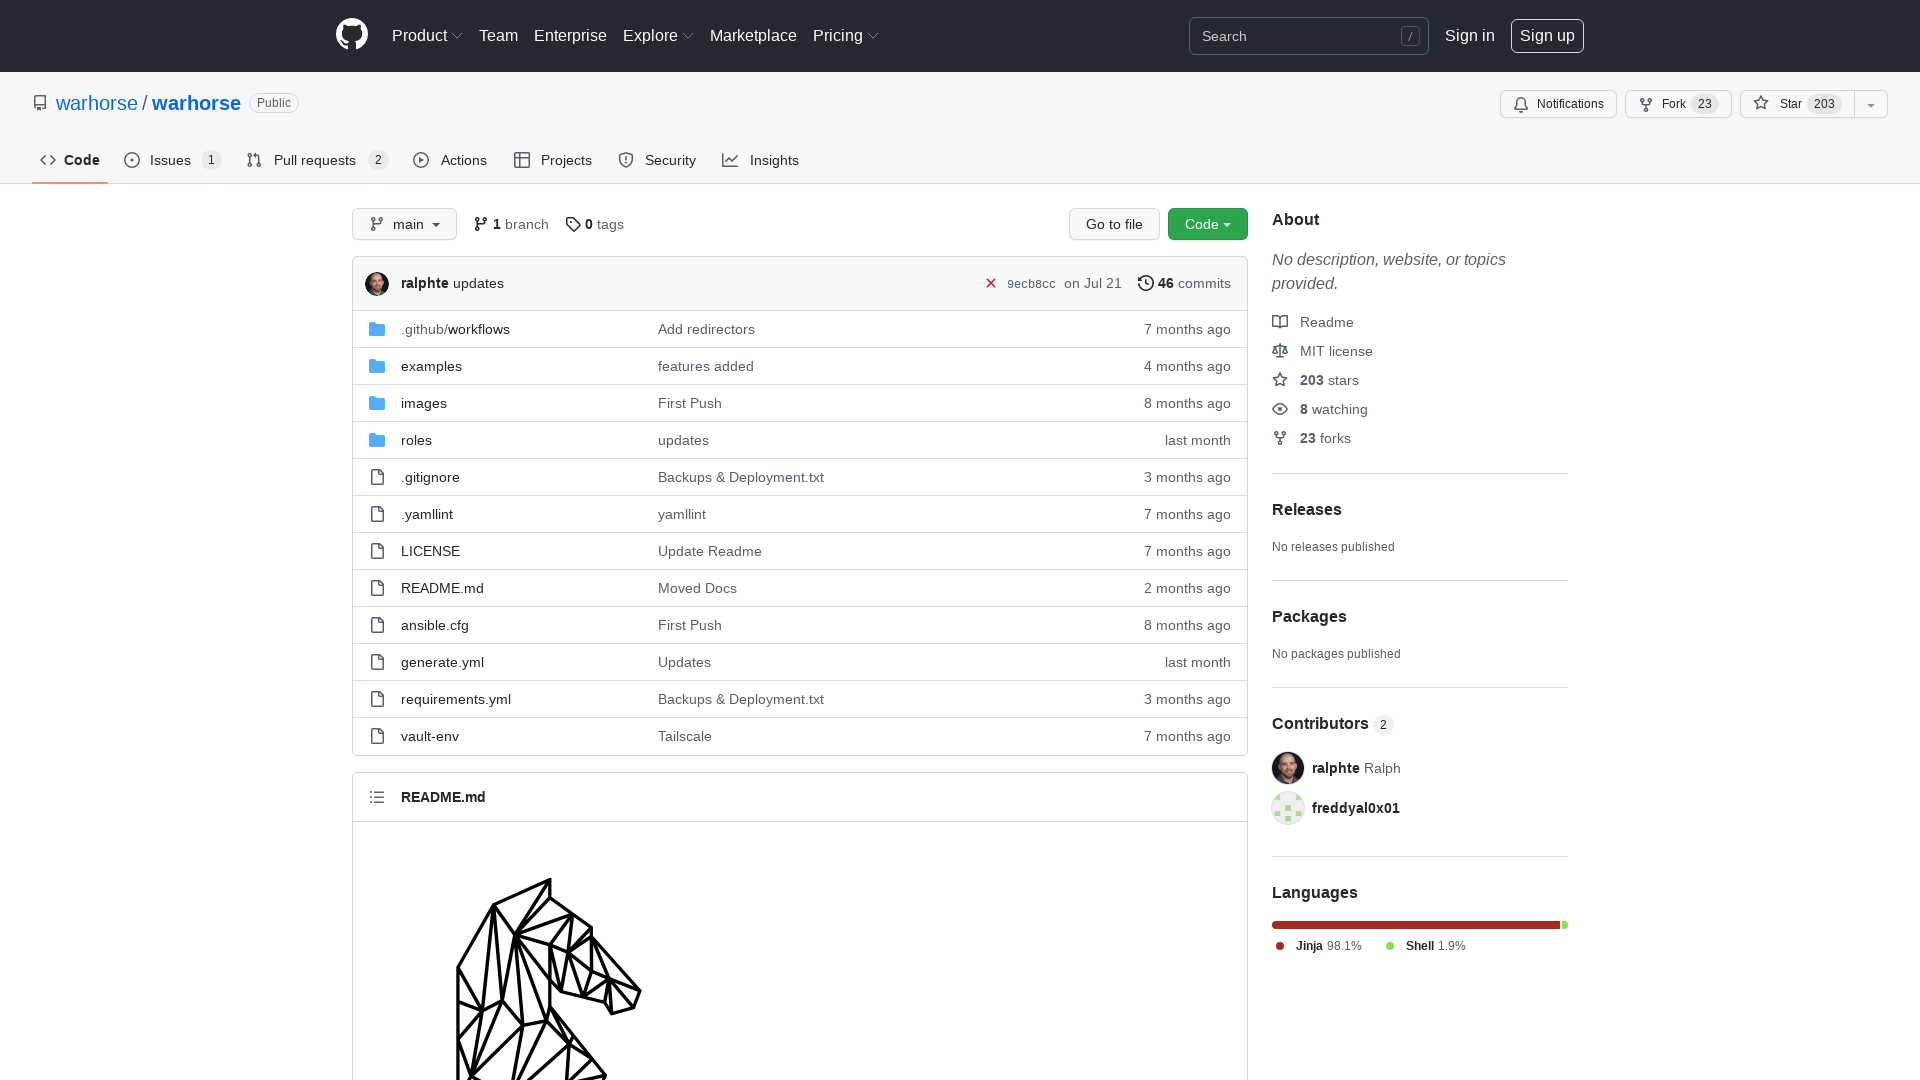The image size is (1920, 1080).
Task: Click the eye icon for watching
Action: coord(1280,409)
